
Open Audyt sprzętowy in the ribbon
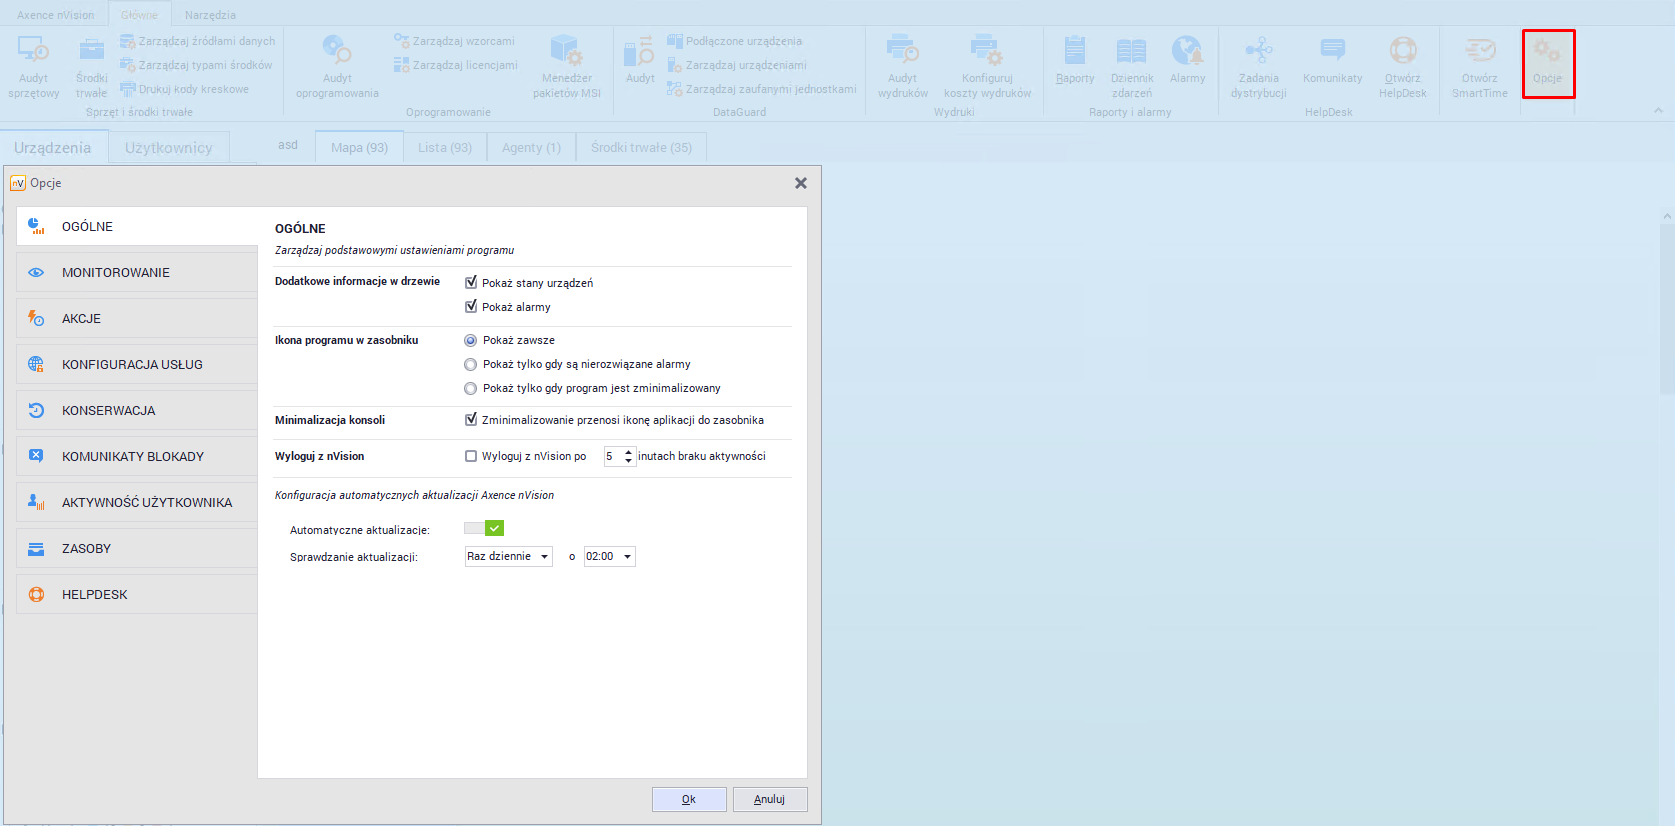point(34,67)
